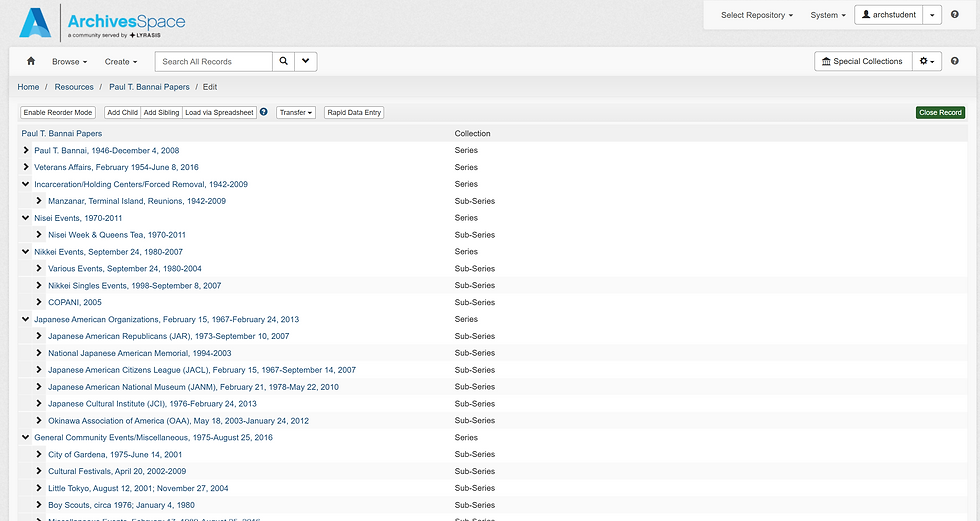The image size is (980, 521).
Task: Open Nikkei Events, September 24, 1980-2007
Action: [x=109, y=252]
